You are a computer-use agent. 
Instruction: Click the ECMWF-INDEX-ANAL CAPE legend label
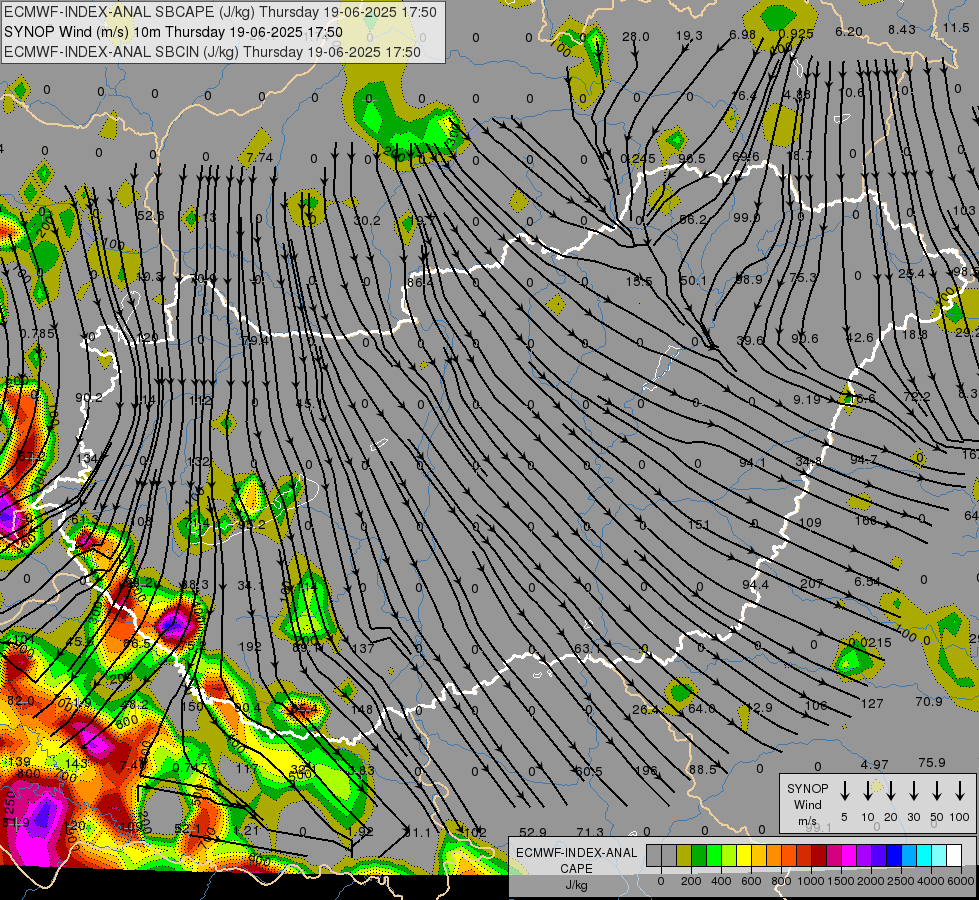(576, 860)
